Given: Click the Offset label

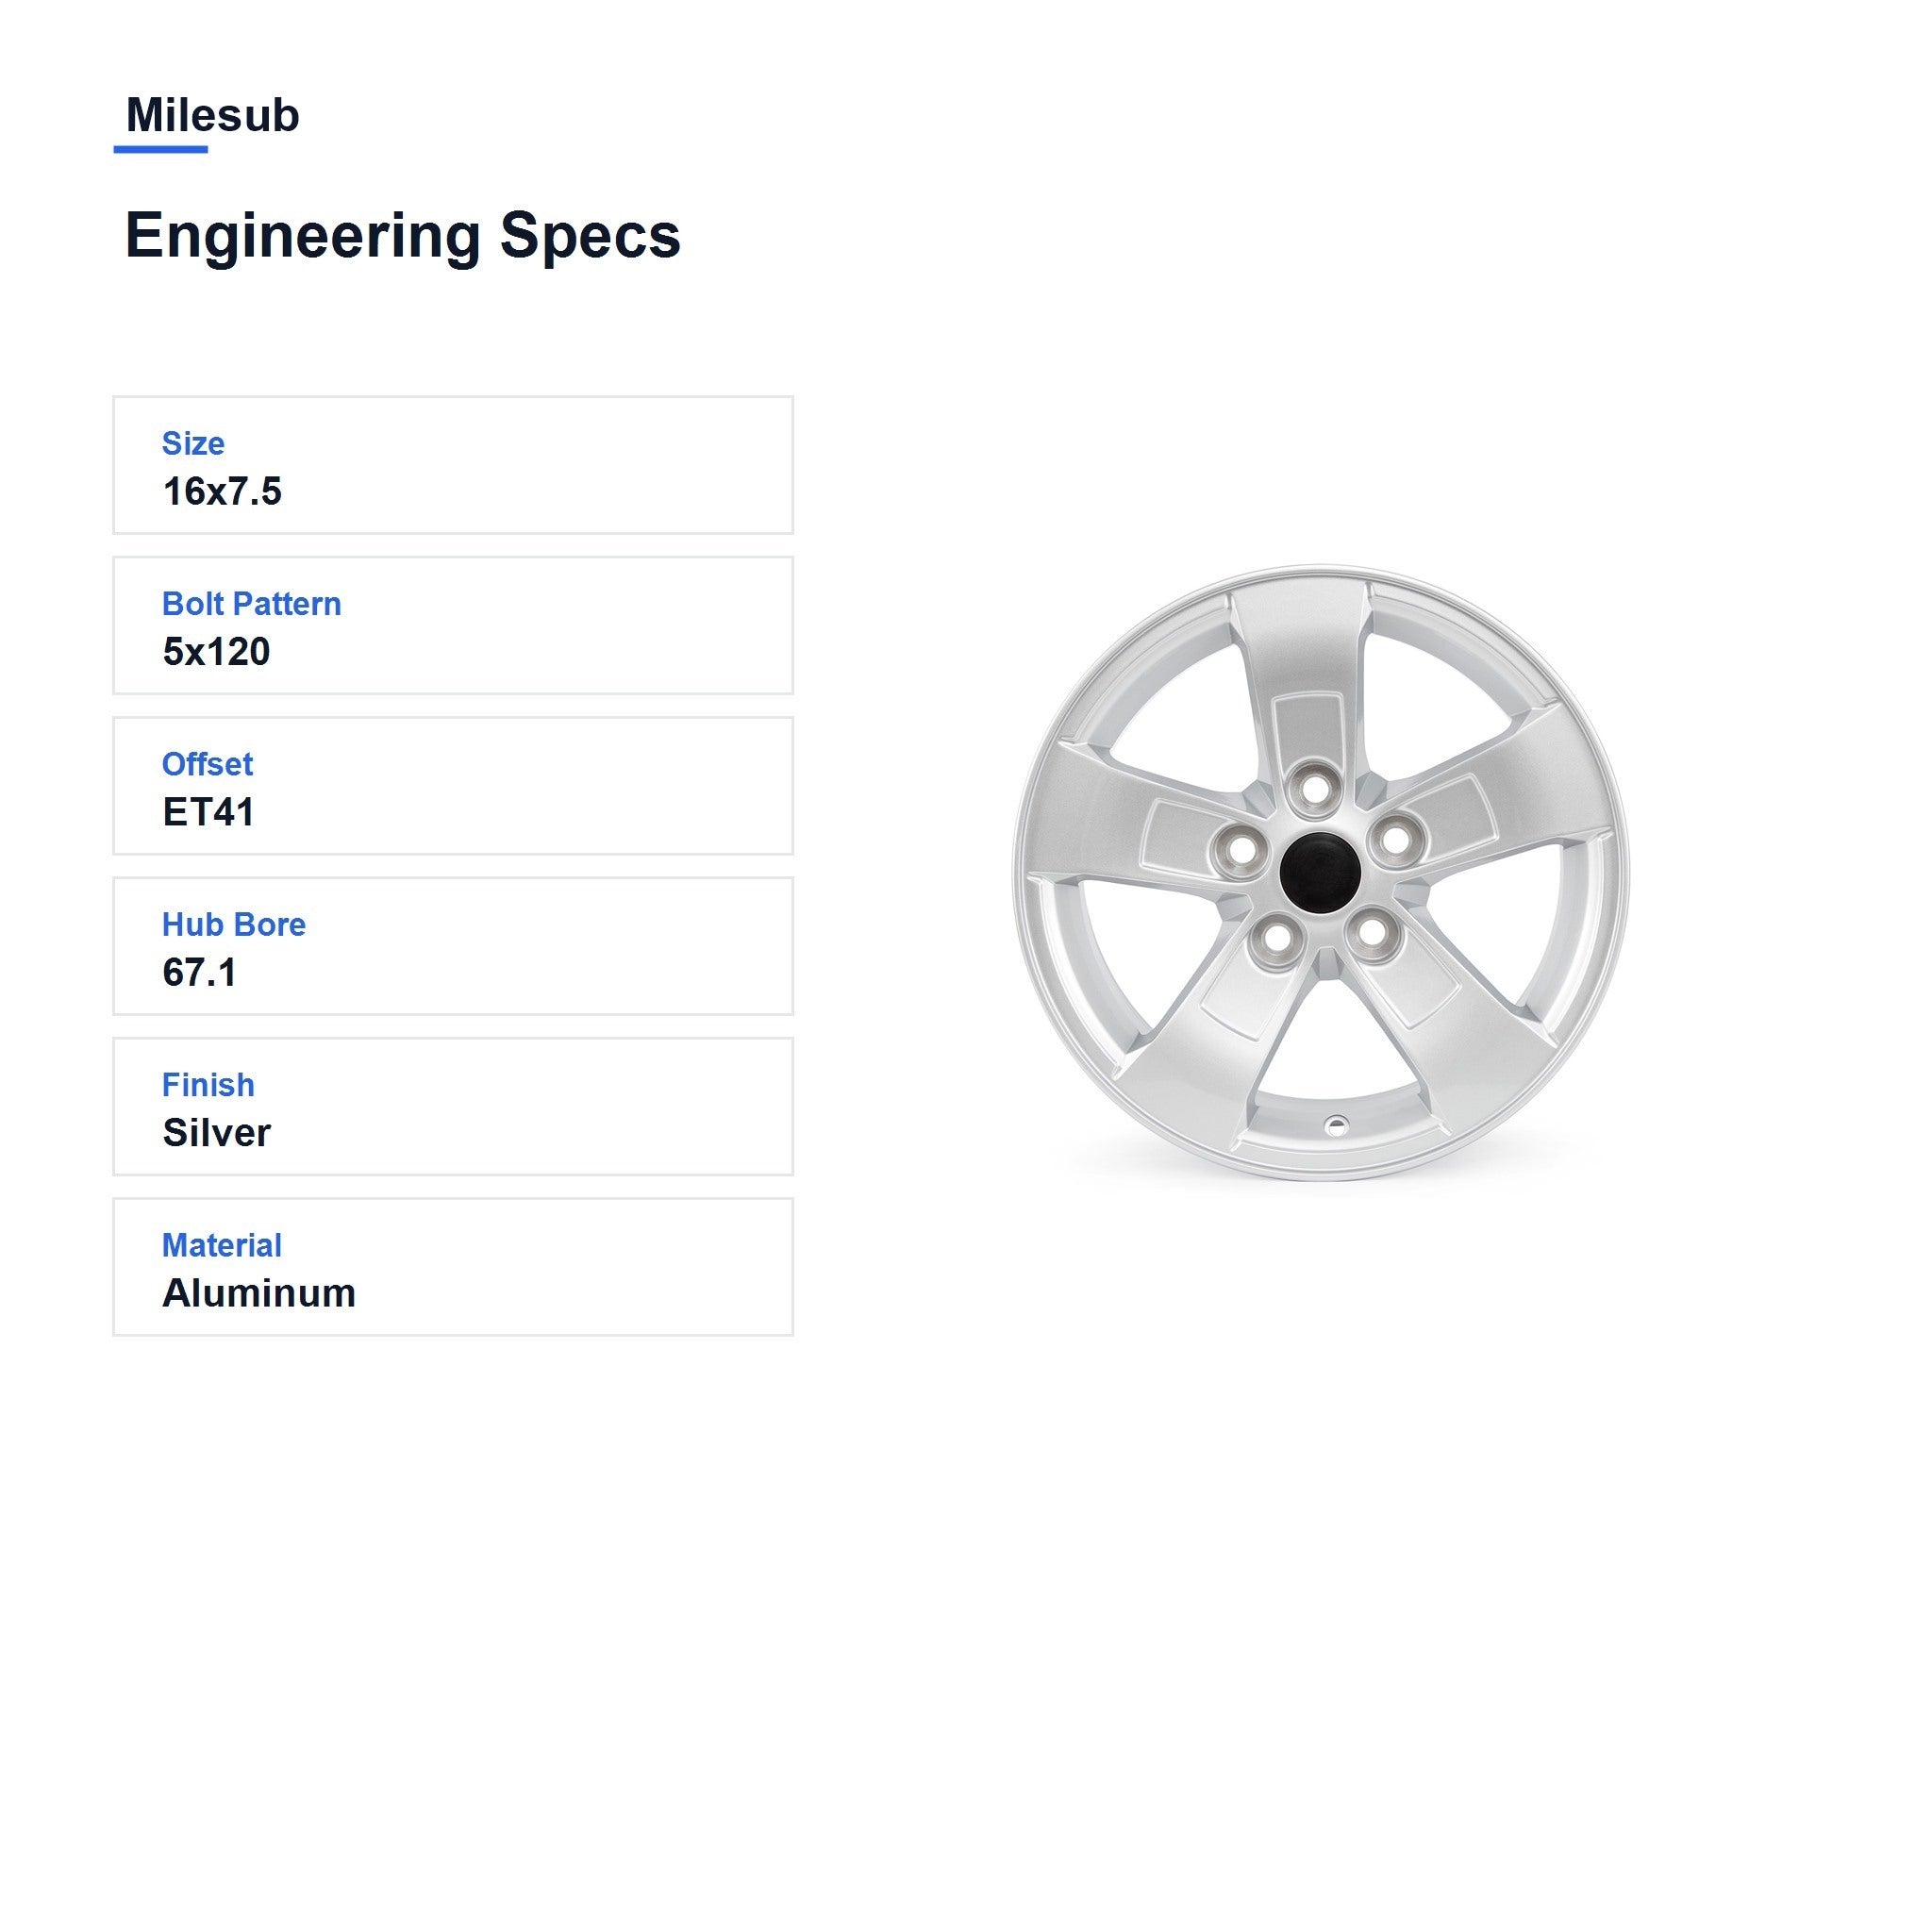Looking at the screenshot, I should click(207, 764).
